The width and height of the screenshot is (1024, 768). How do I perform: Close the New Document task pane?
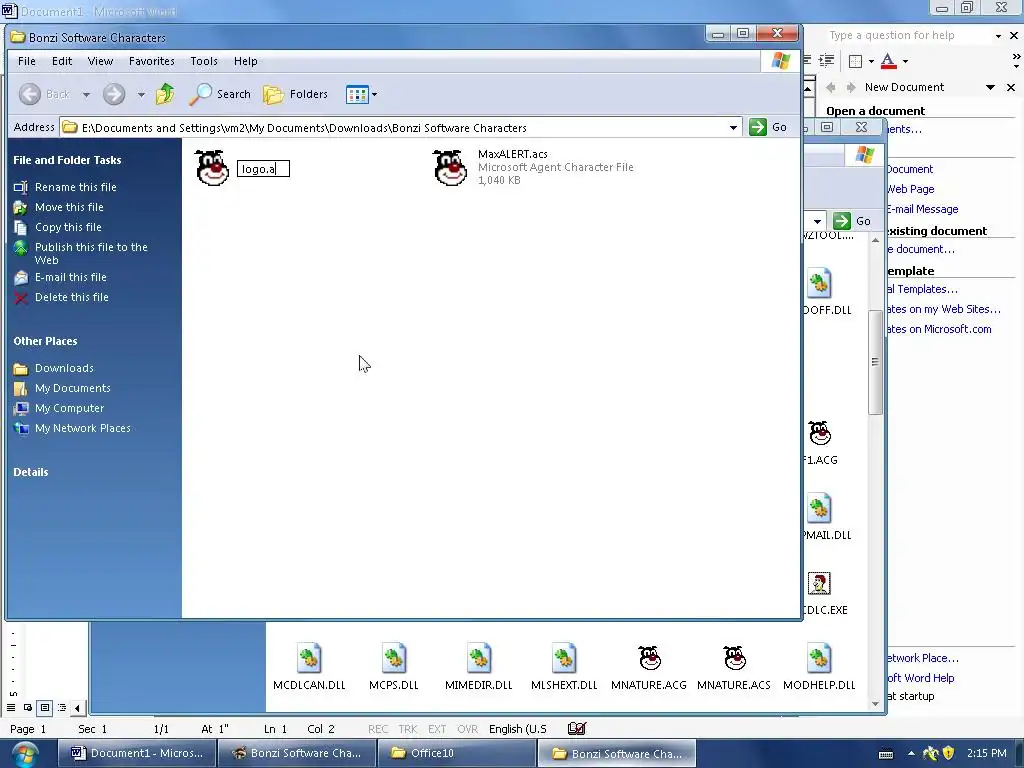[1011, 87]
